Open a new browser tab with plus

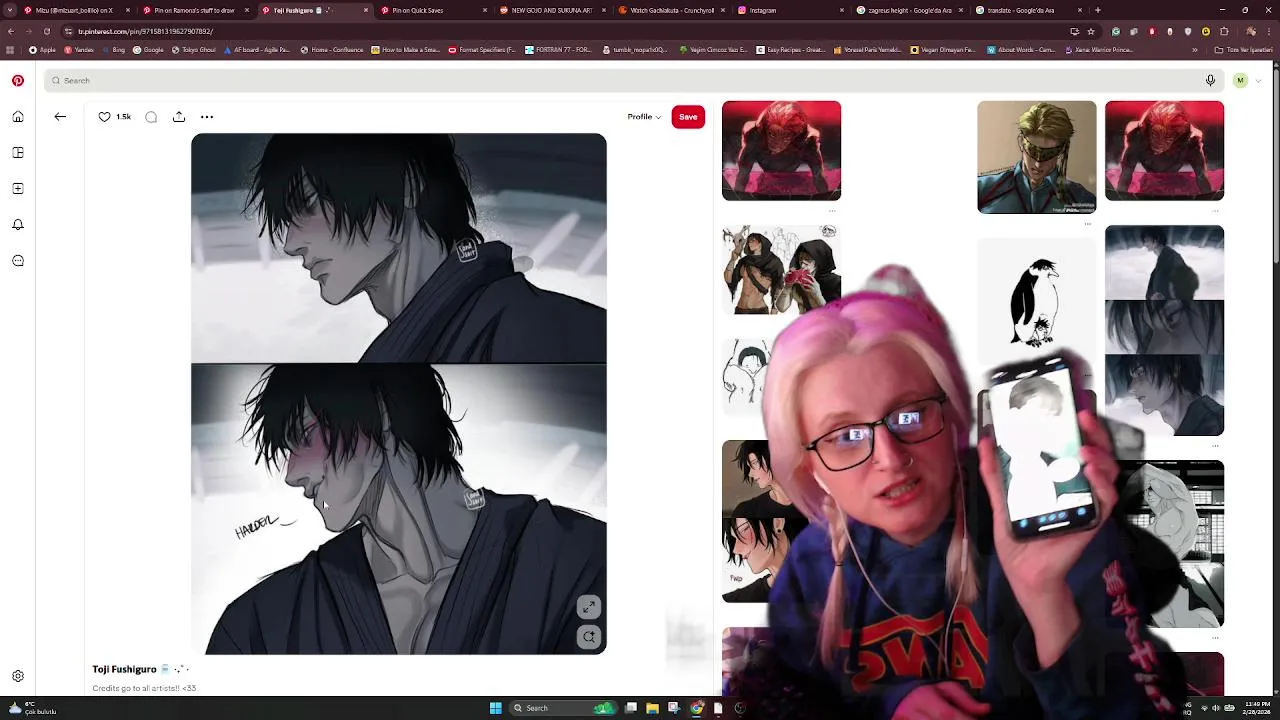pos(1098,10)
